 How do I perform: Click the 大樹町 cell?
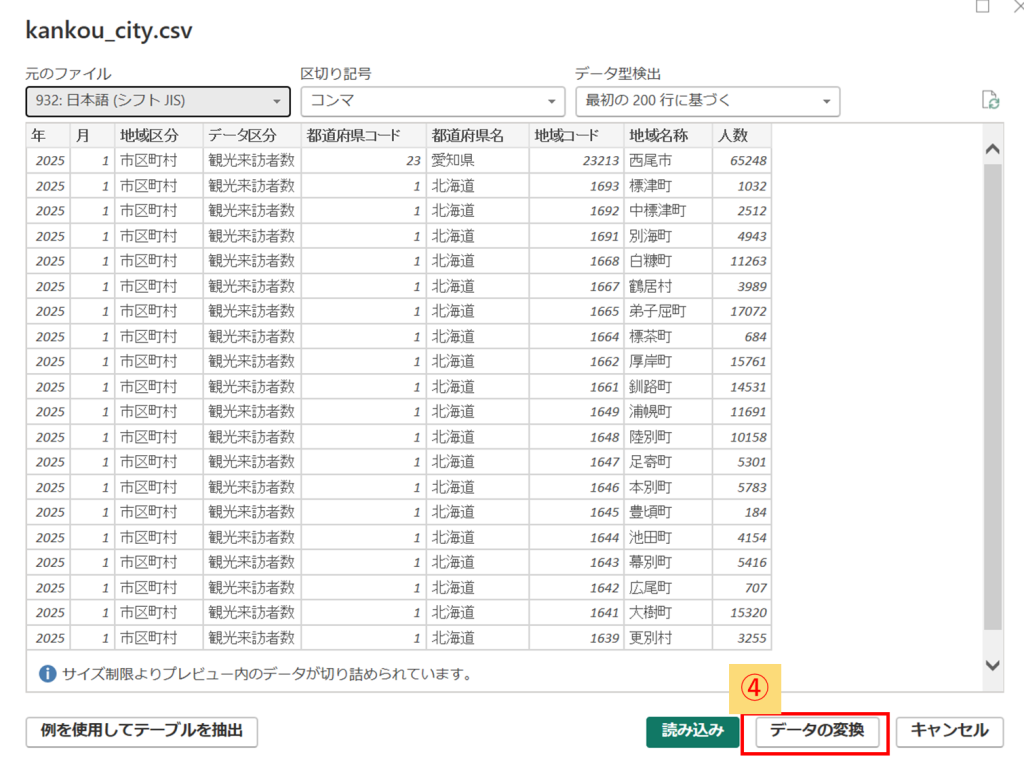668,613
